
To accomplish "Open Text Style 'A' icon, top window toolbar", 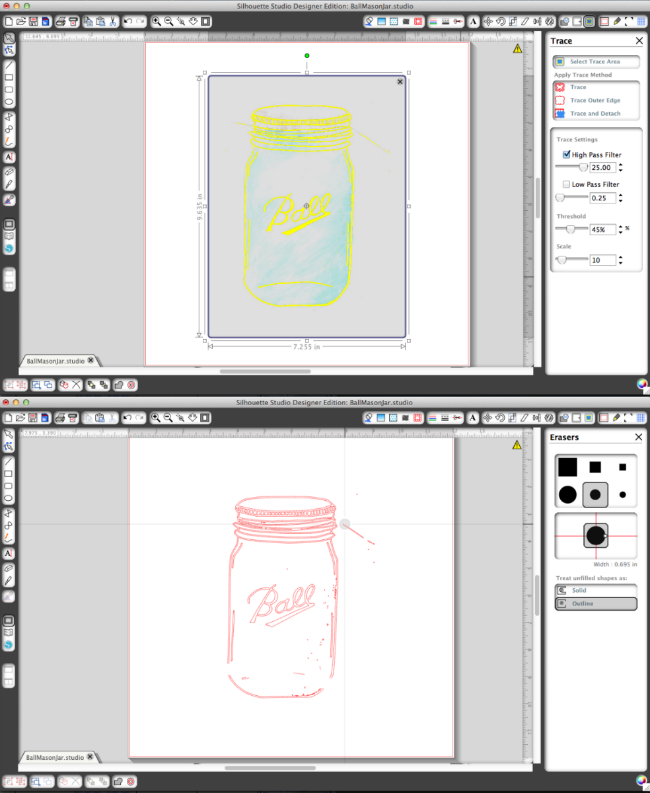I will coord(473,21).
